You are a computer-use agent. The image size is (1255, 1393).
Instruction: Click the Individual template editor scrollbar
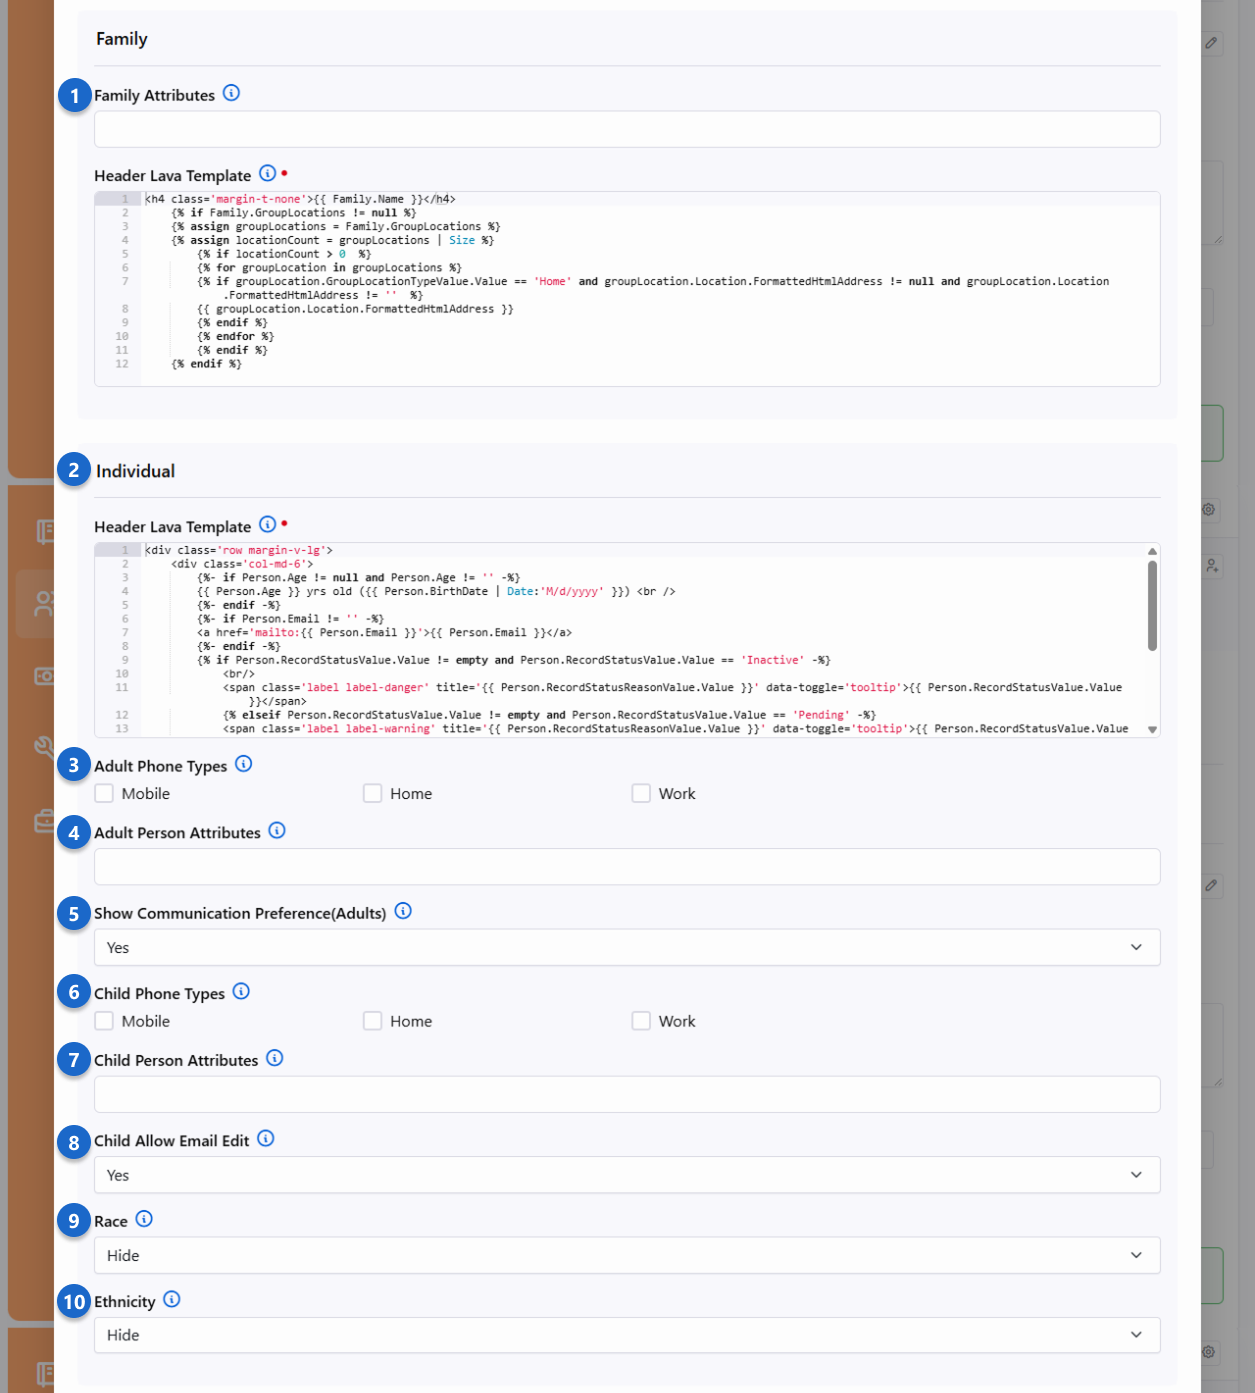click(1152, 607)
